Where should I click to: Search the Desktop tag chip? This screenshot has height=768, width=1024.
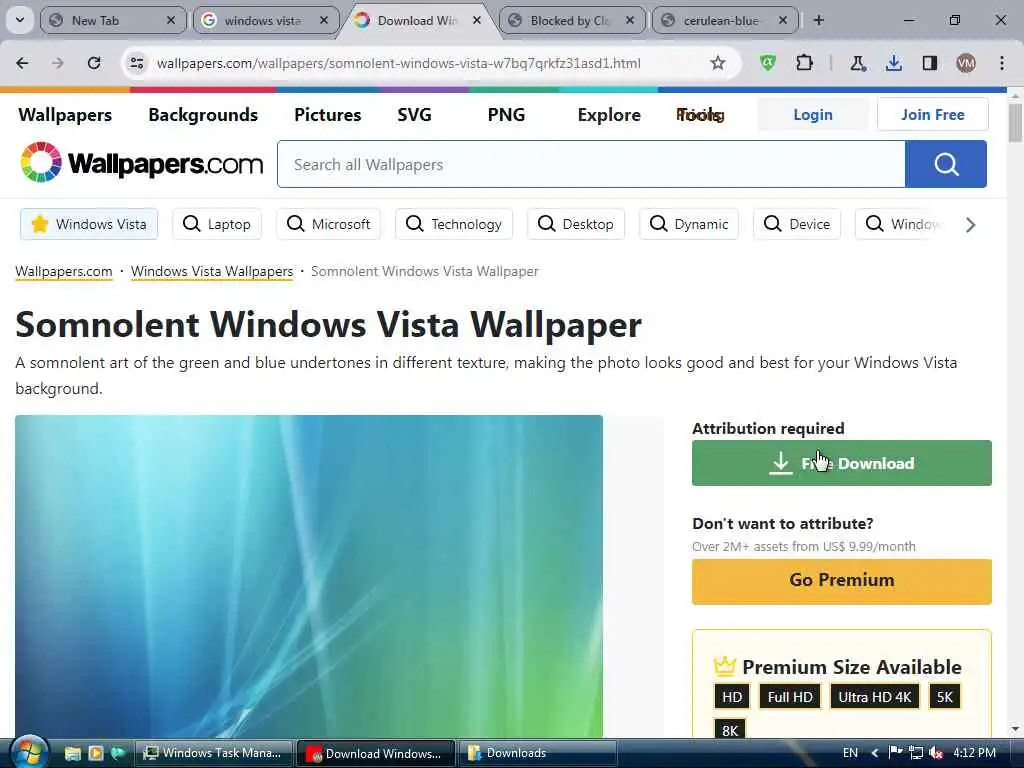tap(575, 224)
